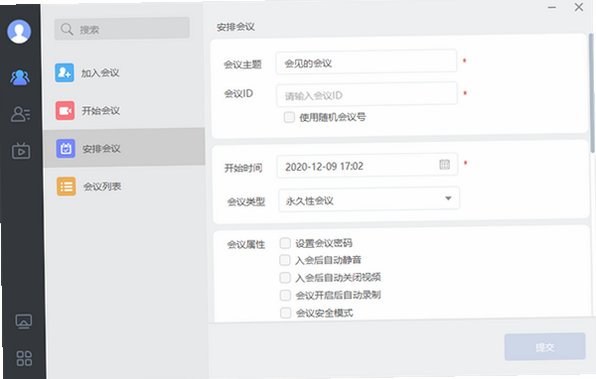Enable 使用随机会议号 checkbox
This screenshot has width=596, height=379.
point(289,117)
